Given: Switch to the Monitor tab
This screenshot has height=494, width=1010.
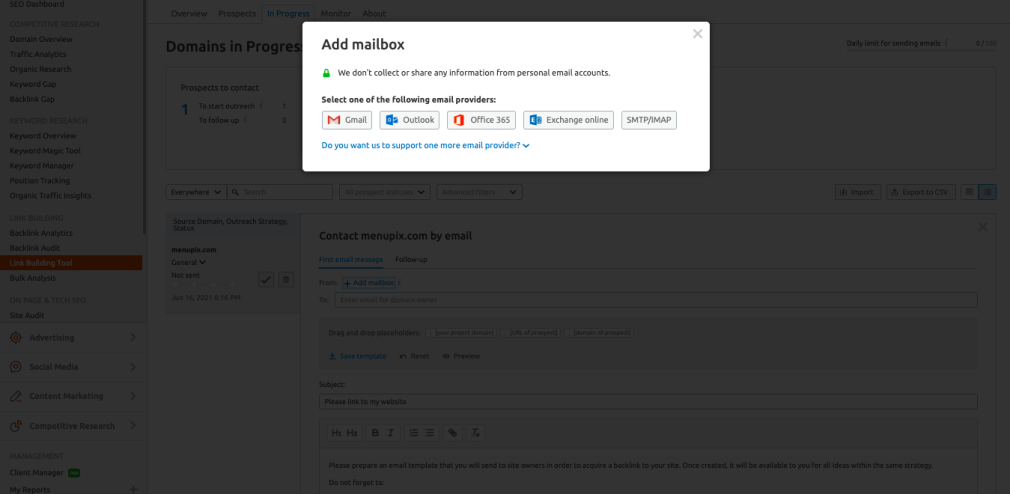Looking at the screenshot, I should (336, 13).
